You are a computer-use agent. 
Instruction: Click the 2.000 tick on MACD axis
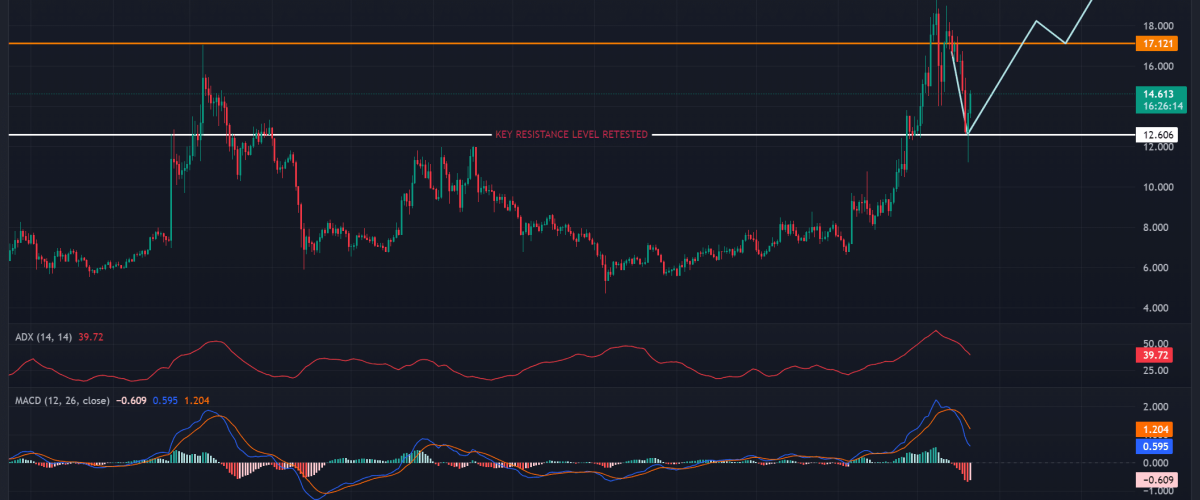tap(1158, 407)
